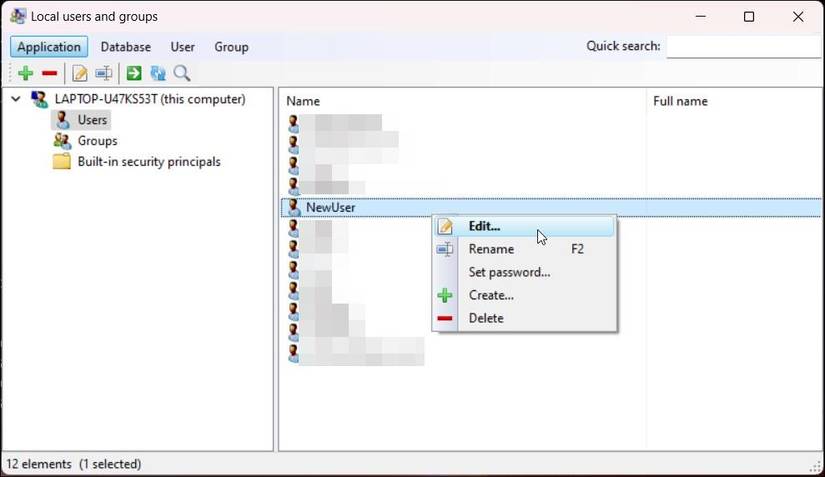Select Groups in the tree
825x477 pixels.
tap(97, 141)
